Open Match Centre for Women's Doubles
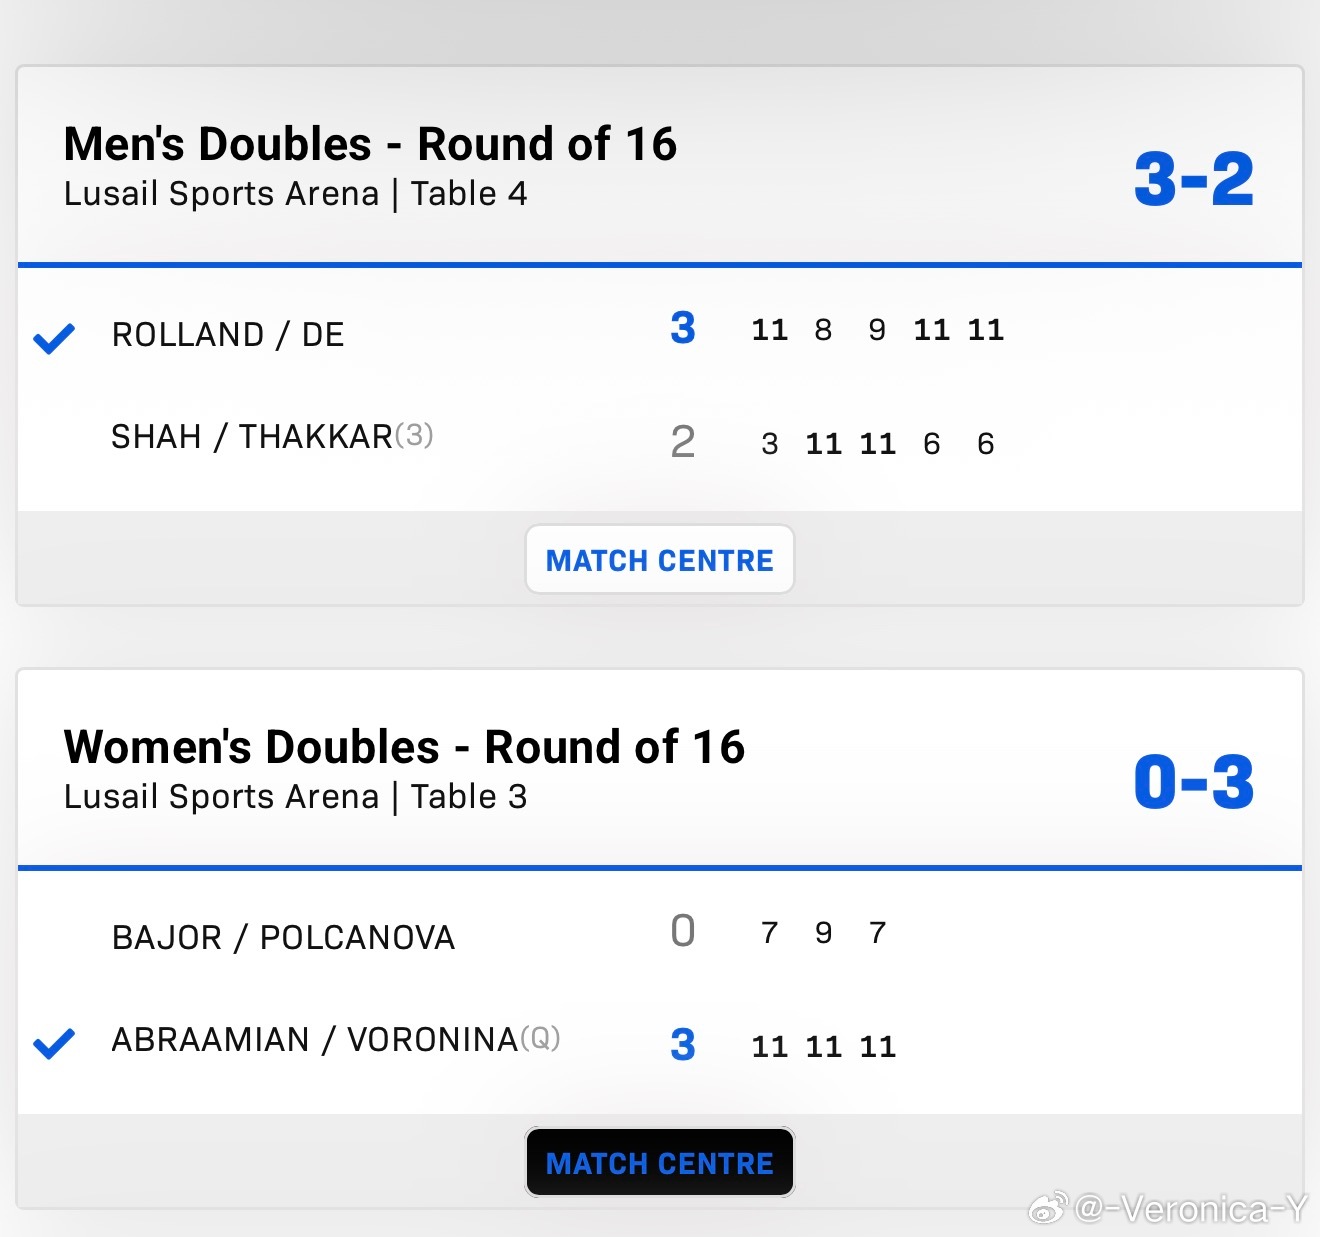 click(659, 1163)
